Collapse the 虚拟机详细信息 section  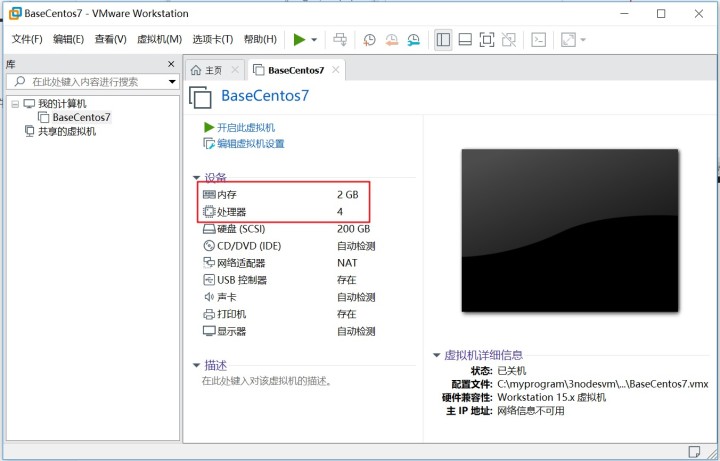tap(437, 355)
